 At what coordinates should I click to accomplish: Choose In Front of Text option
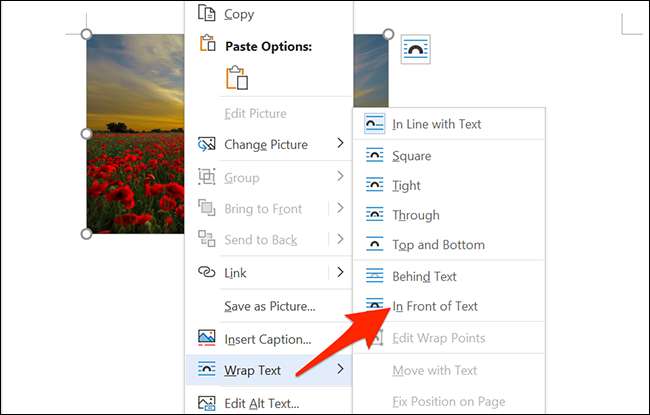coord(435,306)
